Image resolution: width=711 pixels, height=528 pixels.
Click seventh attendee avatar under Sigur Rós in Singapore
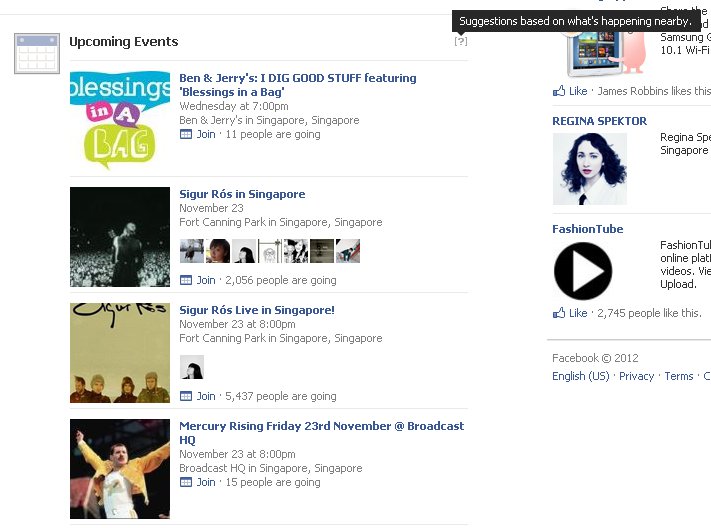(x=348, y=251)
